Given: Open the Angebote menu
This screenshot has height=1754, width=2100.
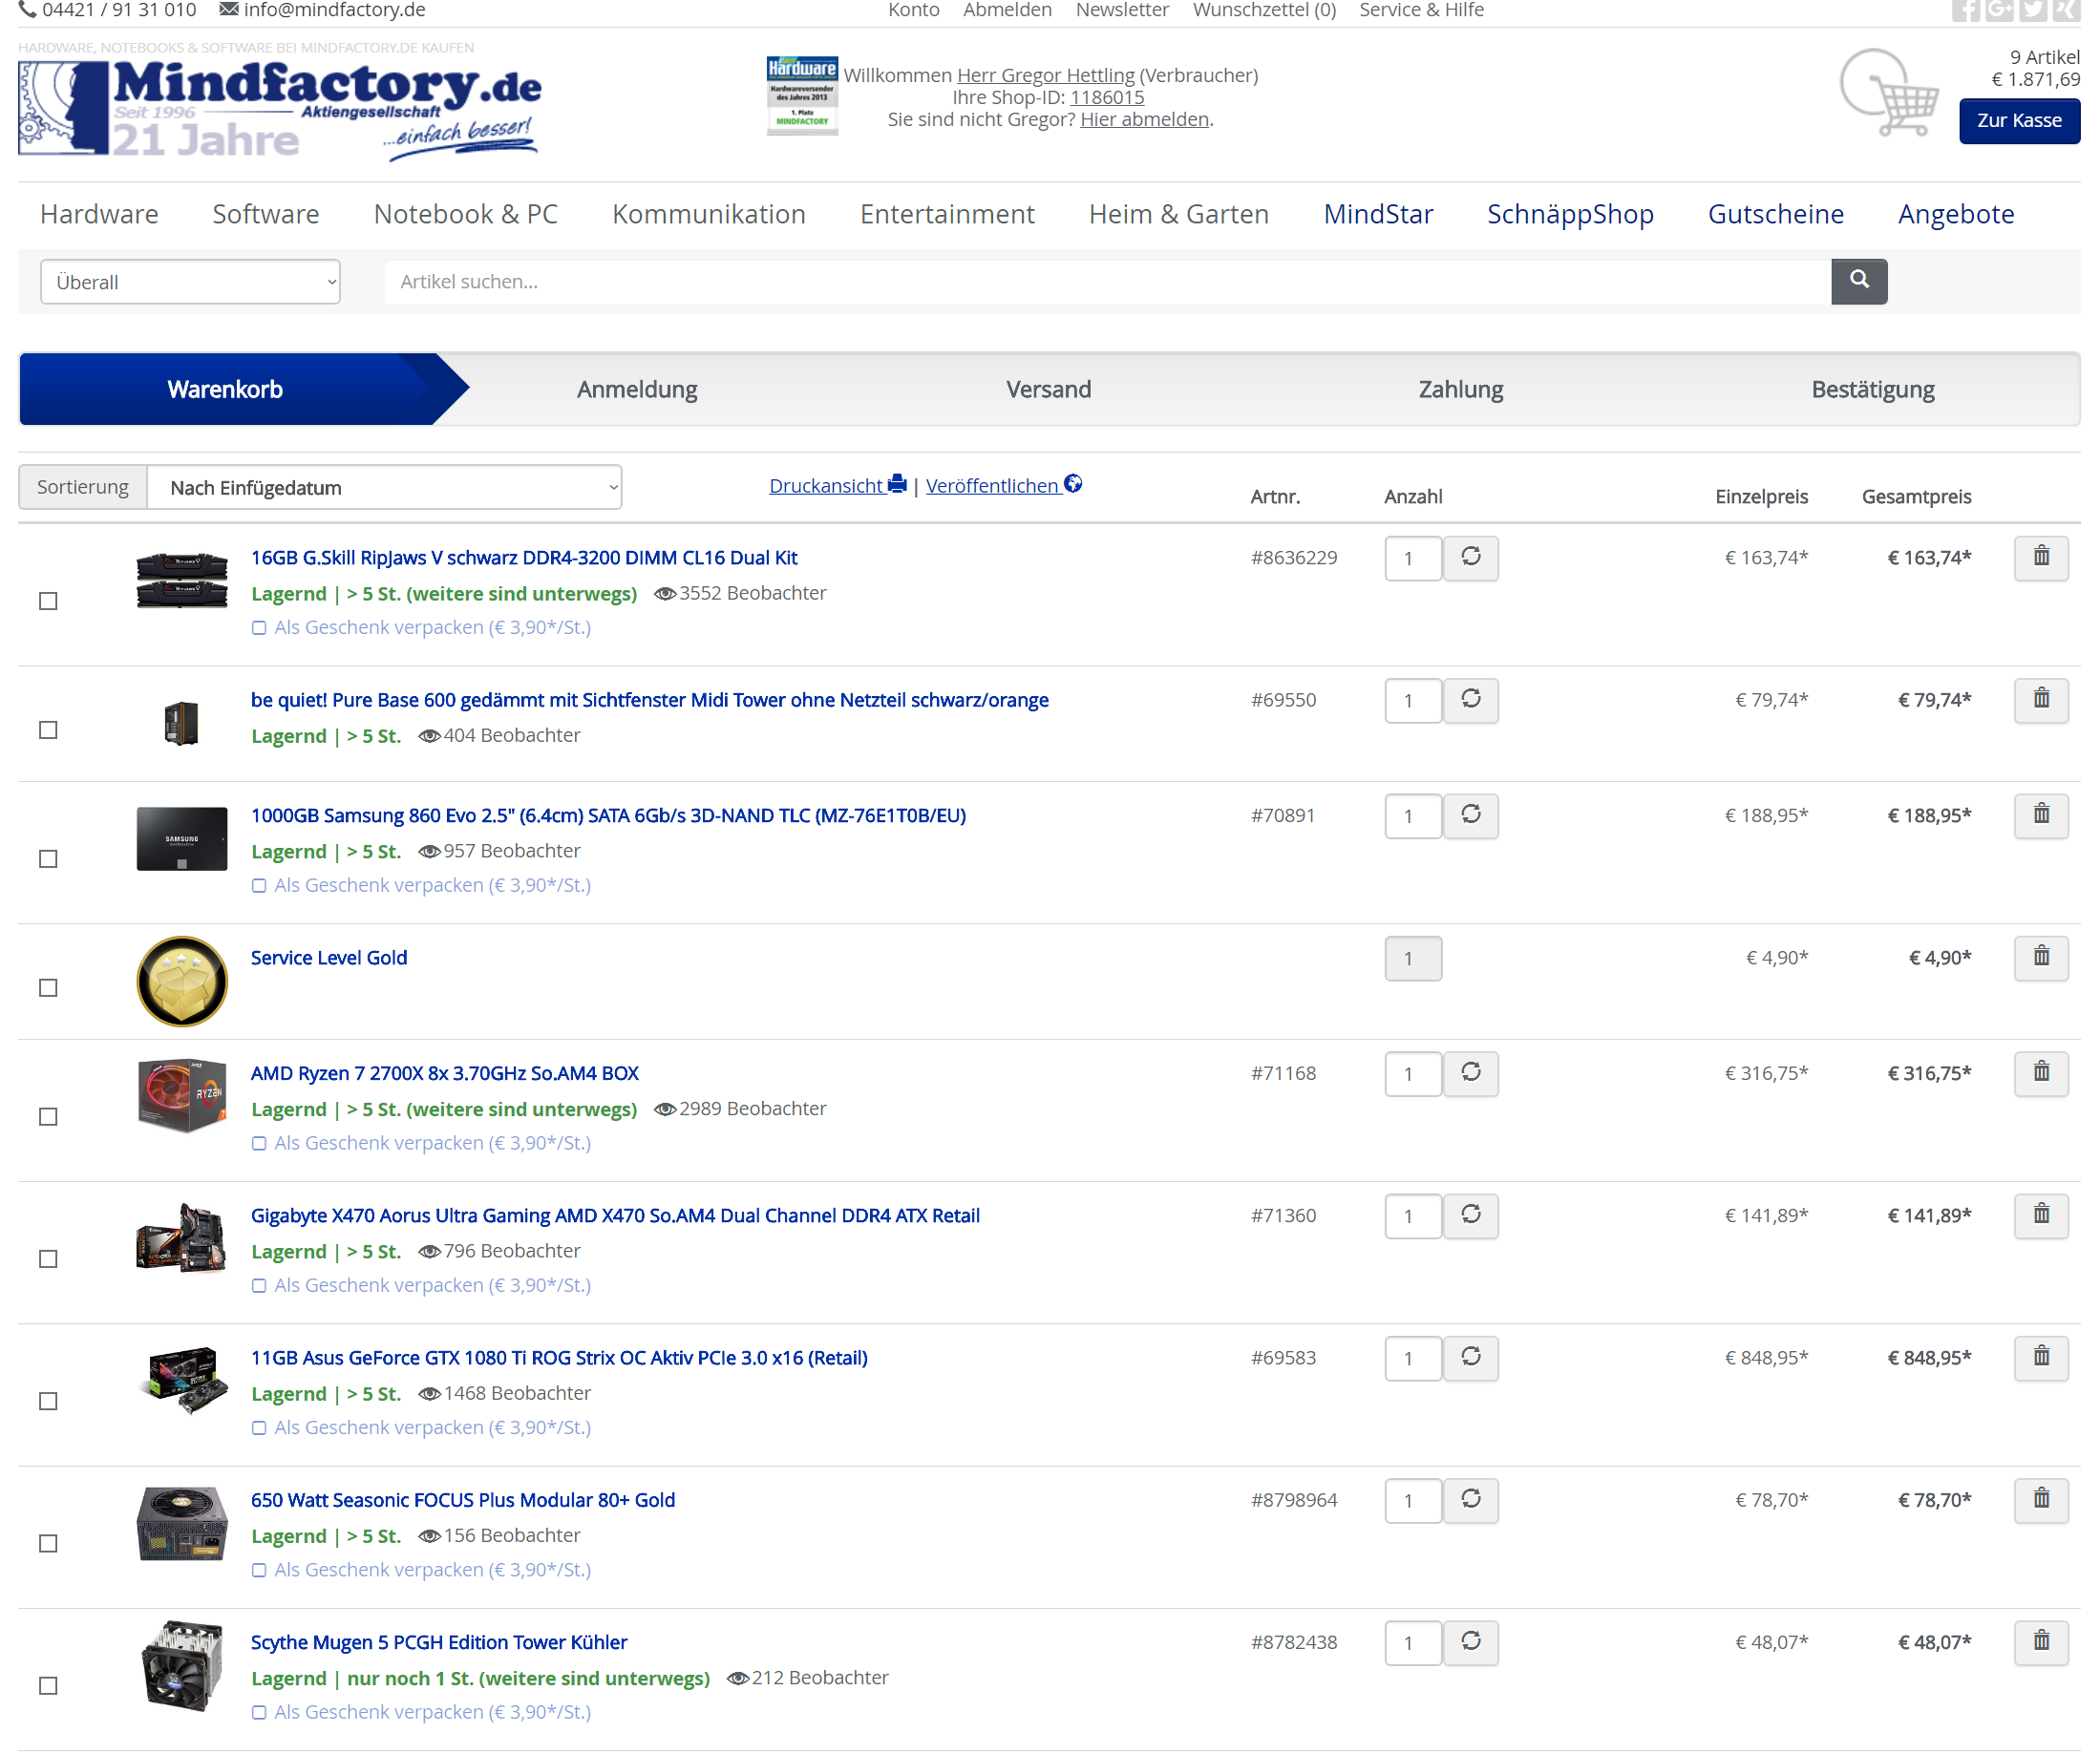Looking at the screenshot, I should click(1956, 214).
